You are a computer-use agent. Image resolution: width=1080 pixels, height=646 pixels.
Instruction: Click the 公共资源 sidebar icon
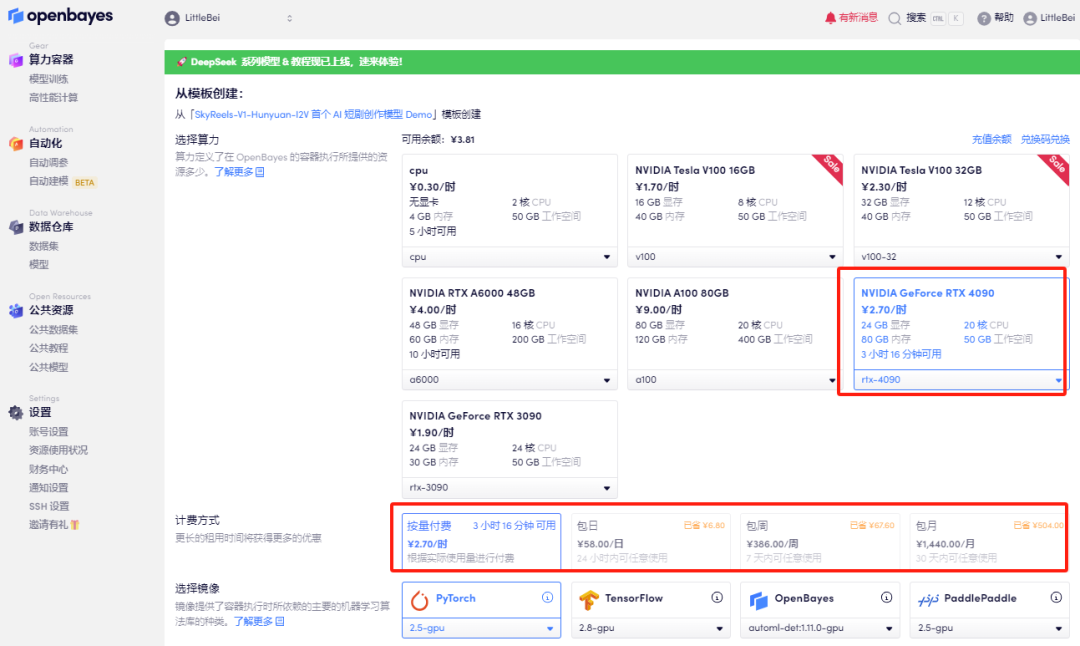tap(16, 311)
